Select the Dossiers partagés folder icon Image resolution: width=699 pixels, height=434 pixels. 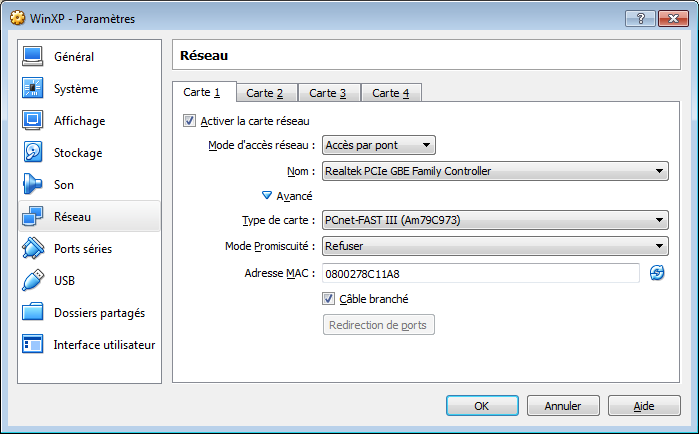point(33,312)
